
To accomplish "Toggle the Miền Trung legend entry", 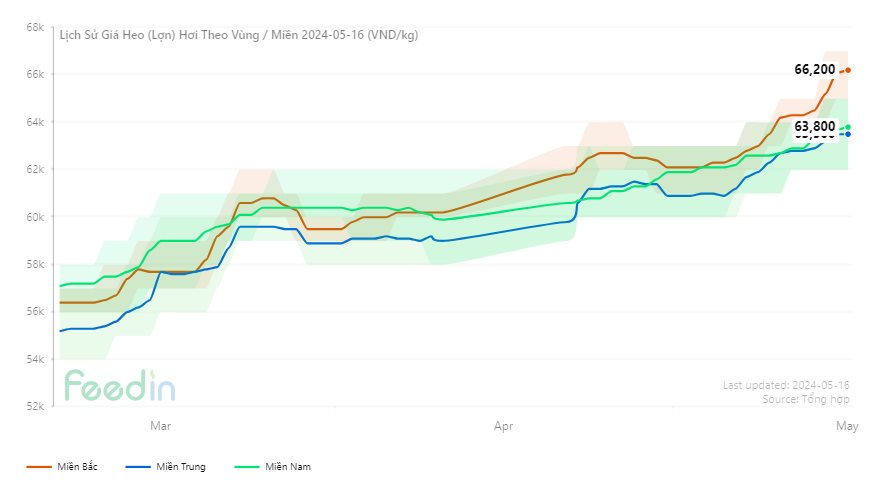I will click(x=180, y=466).
